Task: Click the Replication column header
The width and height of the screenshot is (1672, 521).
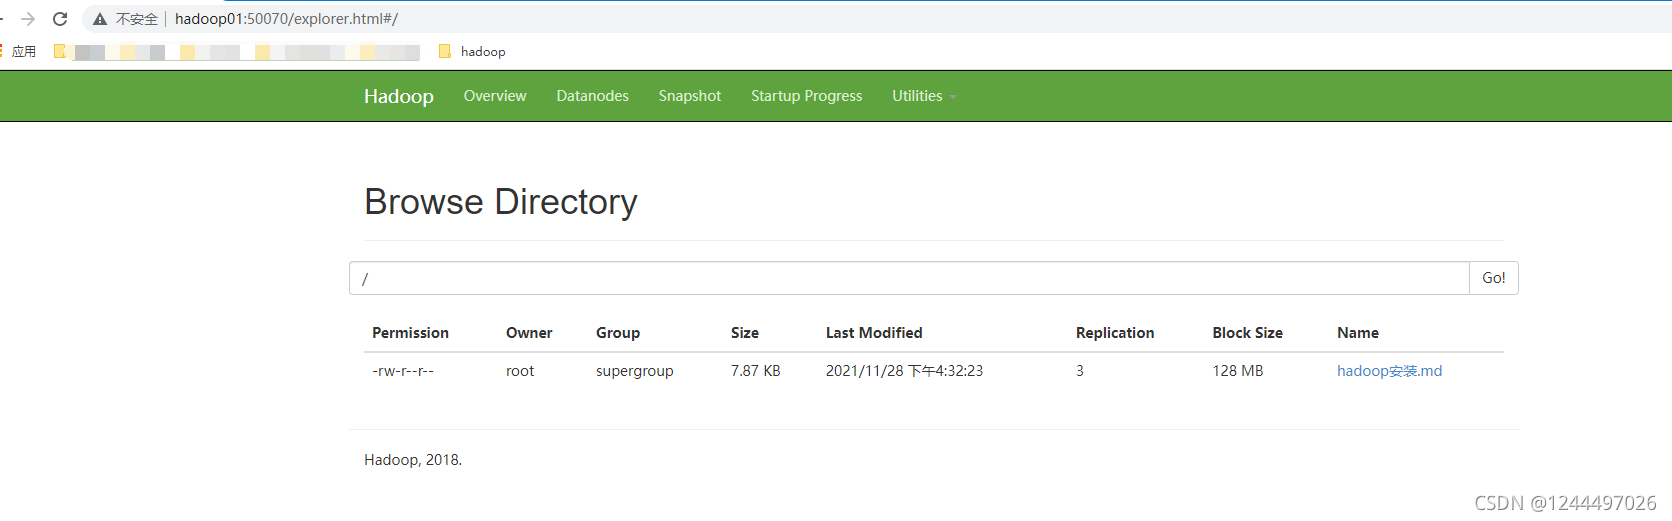Action: click(1115, 333)
